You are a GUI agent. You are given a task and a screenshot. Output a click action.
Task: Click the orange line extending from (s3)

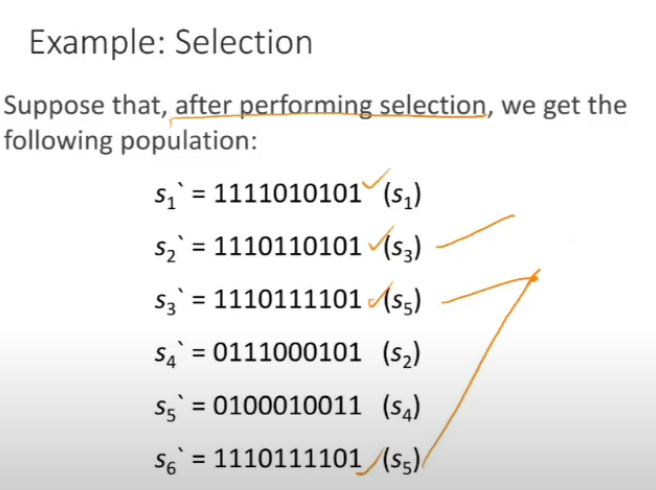(x=476, y=231)
